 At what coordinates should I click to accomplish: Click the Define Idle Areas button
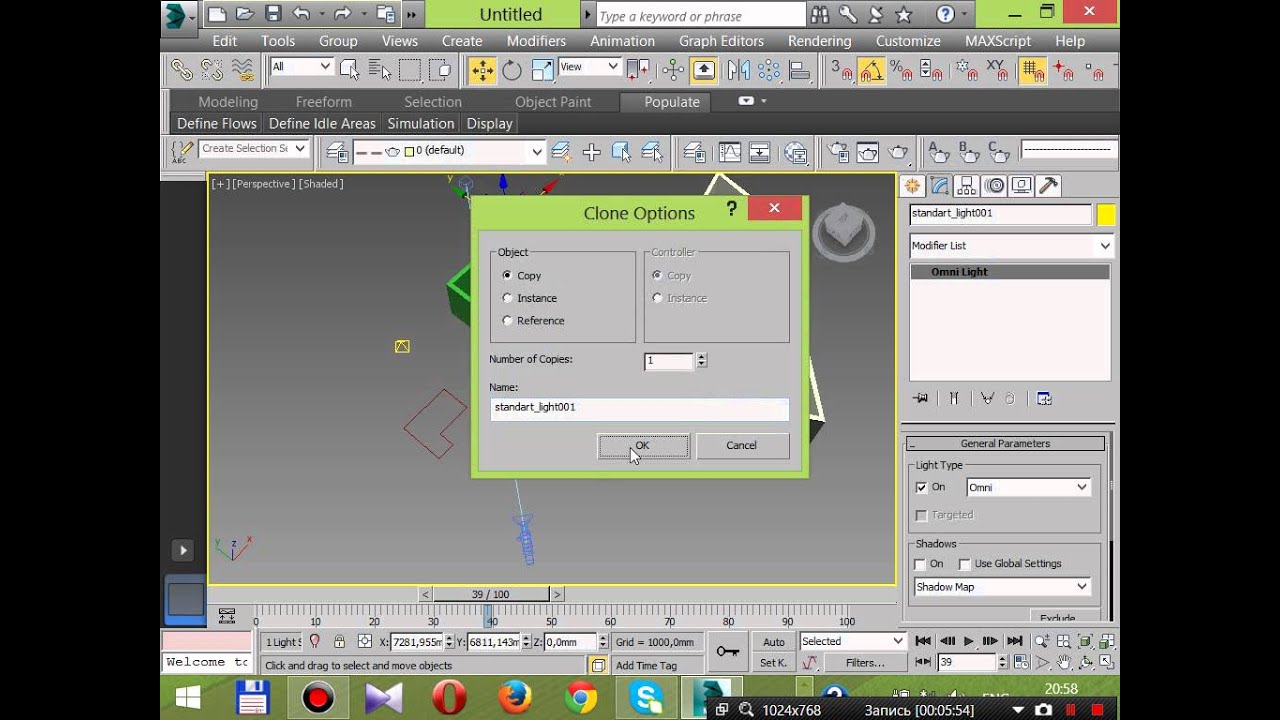tap(322, 124)
